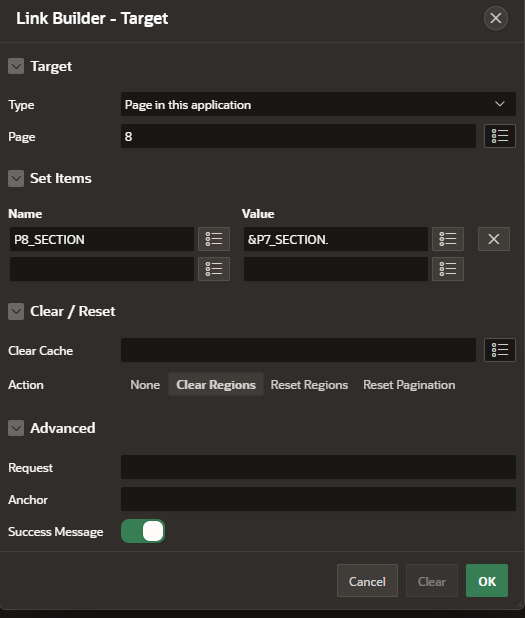Open page list picker next to Page field
The image size is (525, 618).
pos(499,136)
